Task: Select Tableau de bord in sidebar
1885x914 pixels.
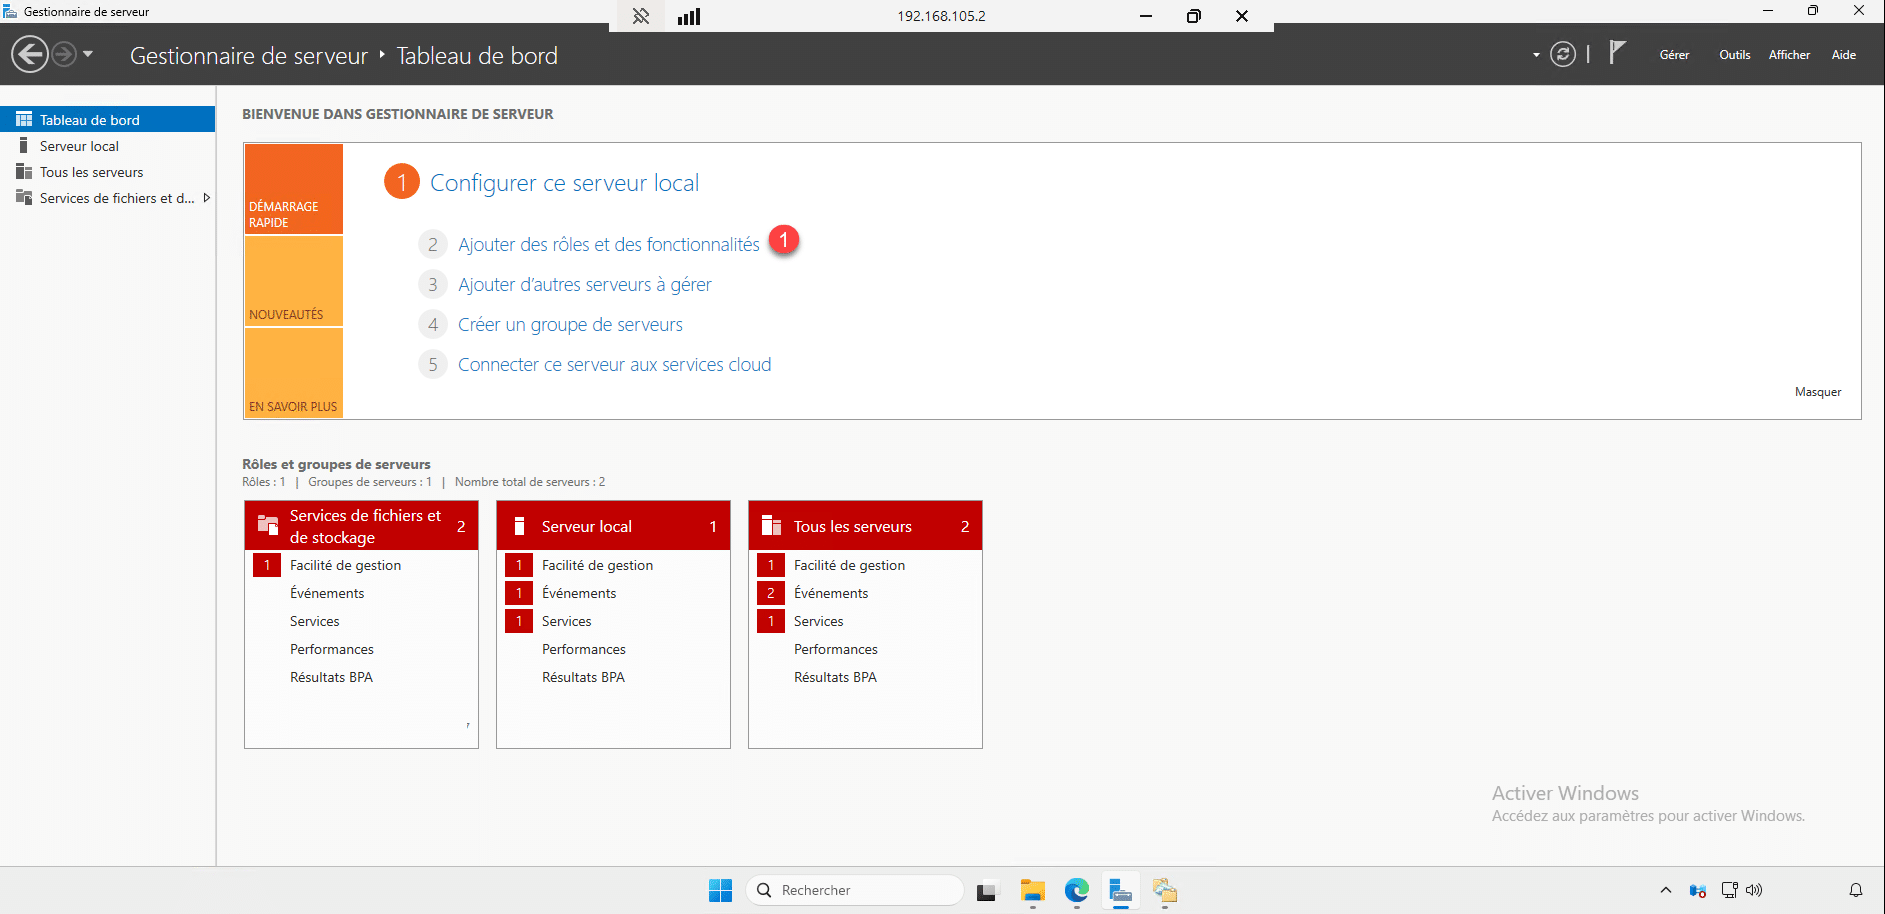Action: 107,119
